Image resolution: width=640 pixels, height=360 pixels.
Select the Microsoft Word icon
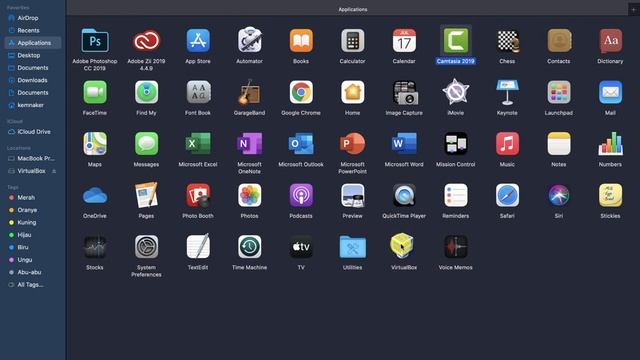(404, 144)
